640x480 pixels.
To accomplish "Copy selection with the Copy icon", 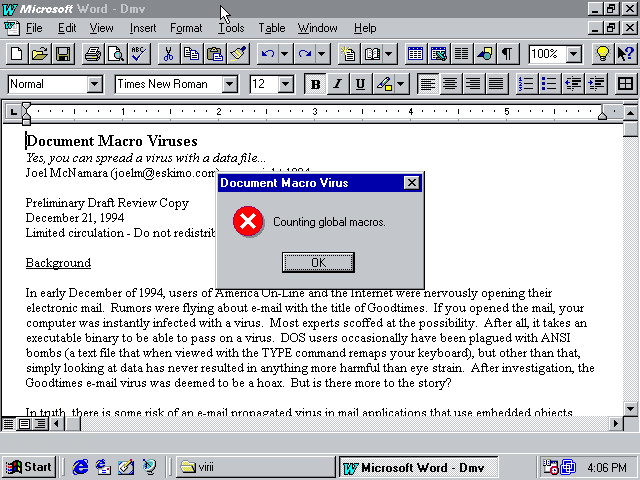I will coord(191,54).
